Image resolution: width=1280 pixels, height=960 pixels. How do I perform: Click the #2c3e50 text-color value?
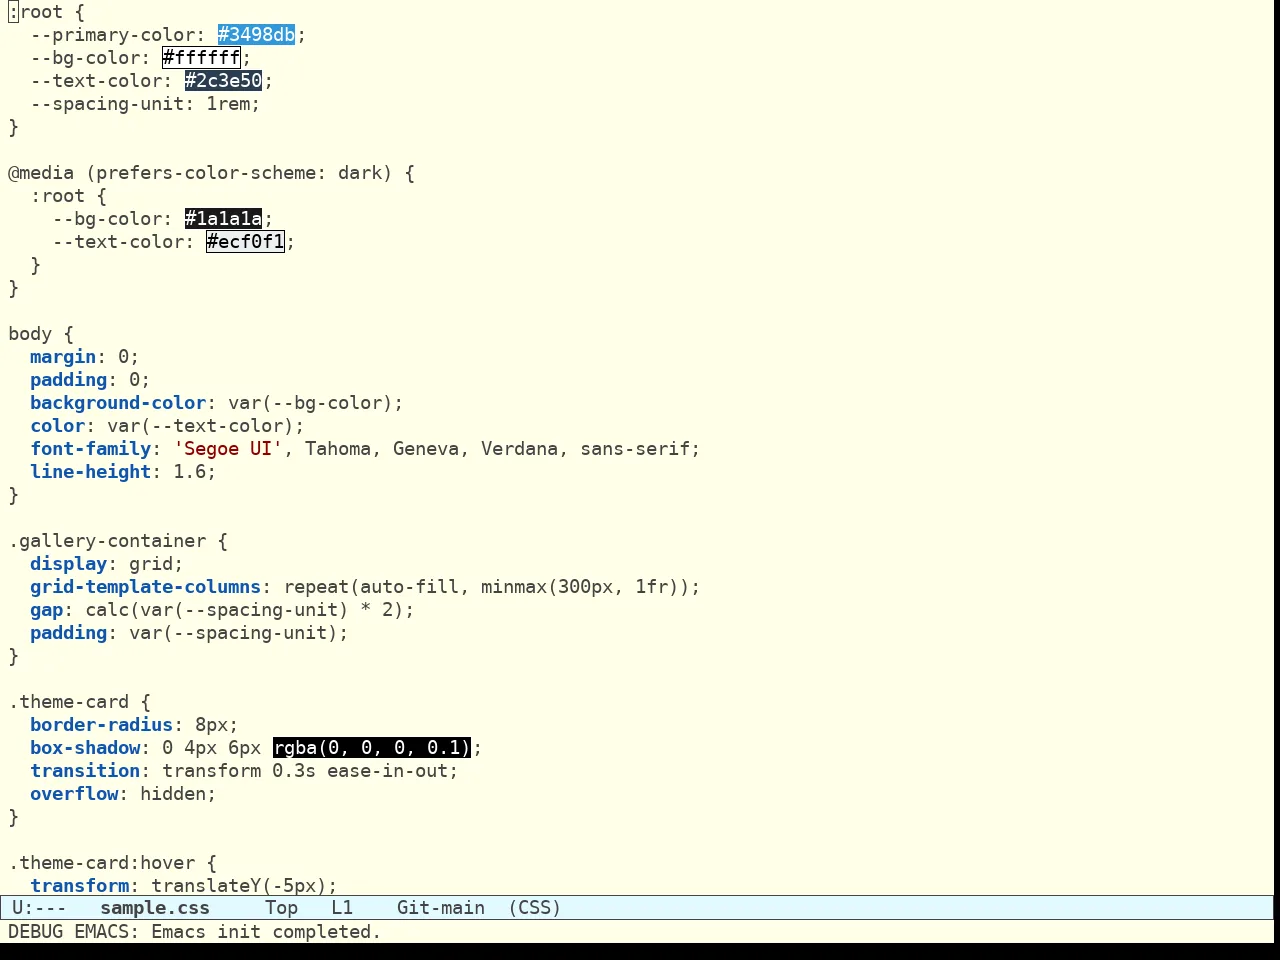coord(223,81)
